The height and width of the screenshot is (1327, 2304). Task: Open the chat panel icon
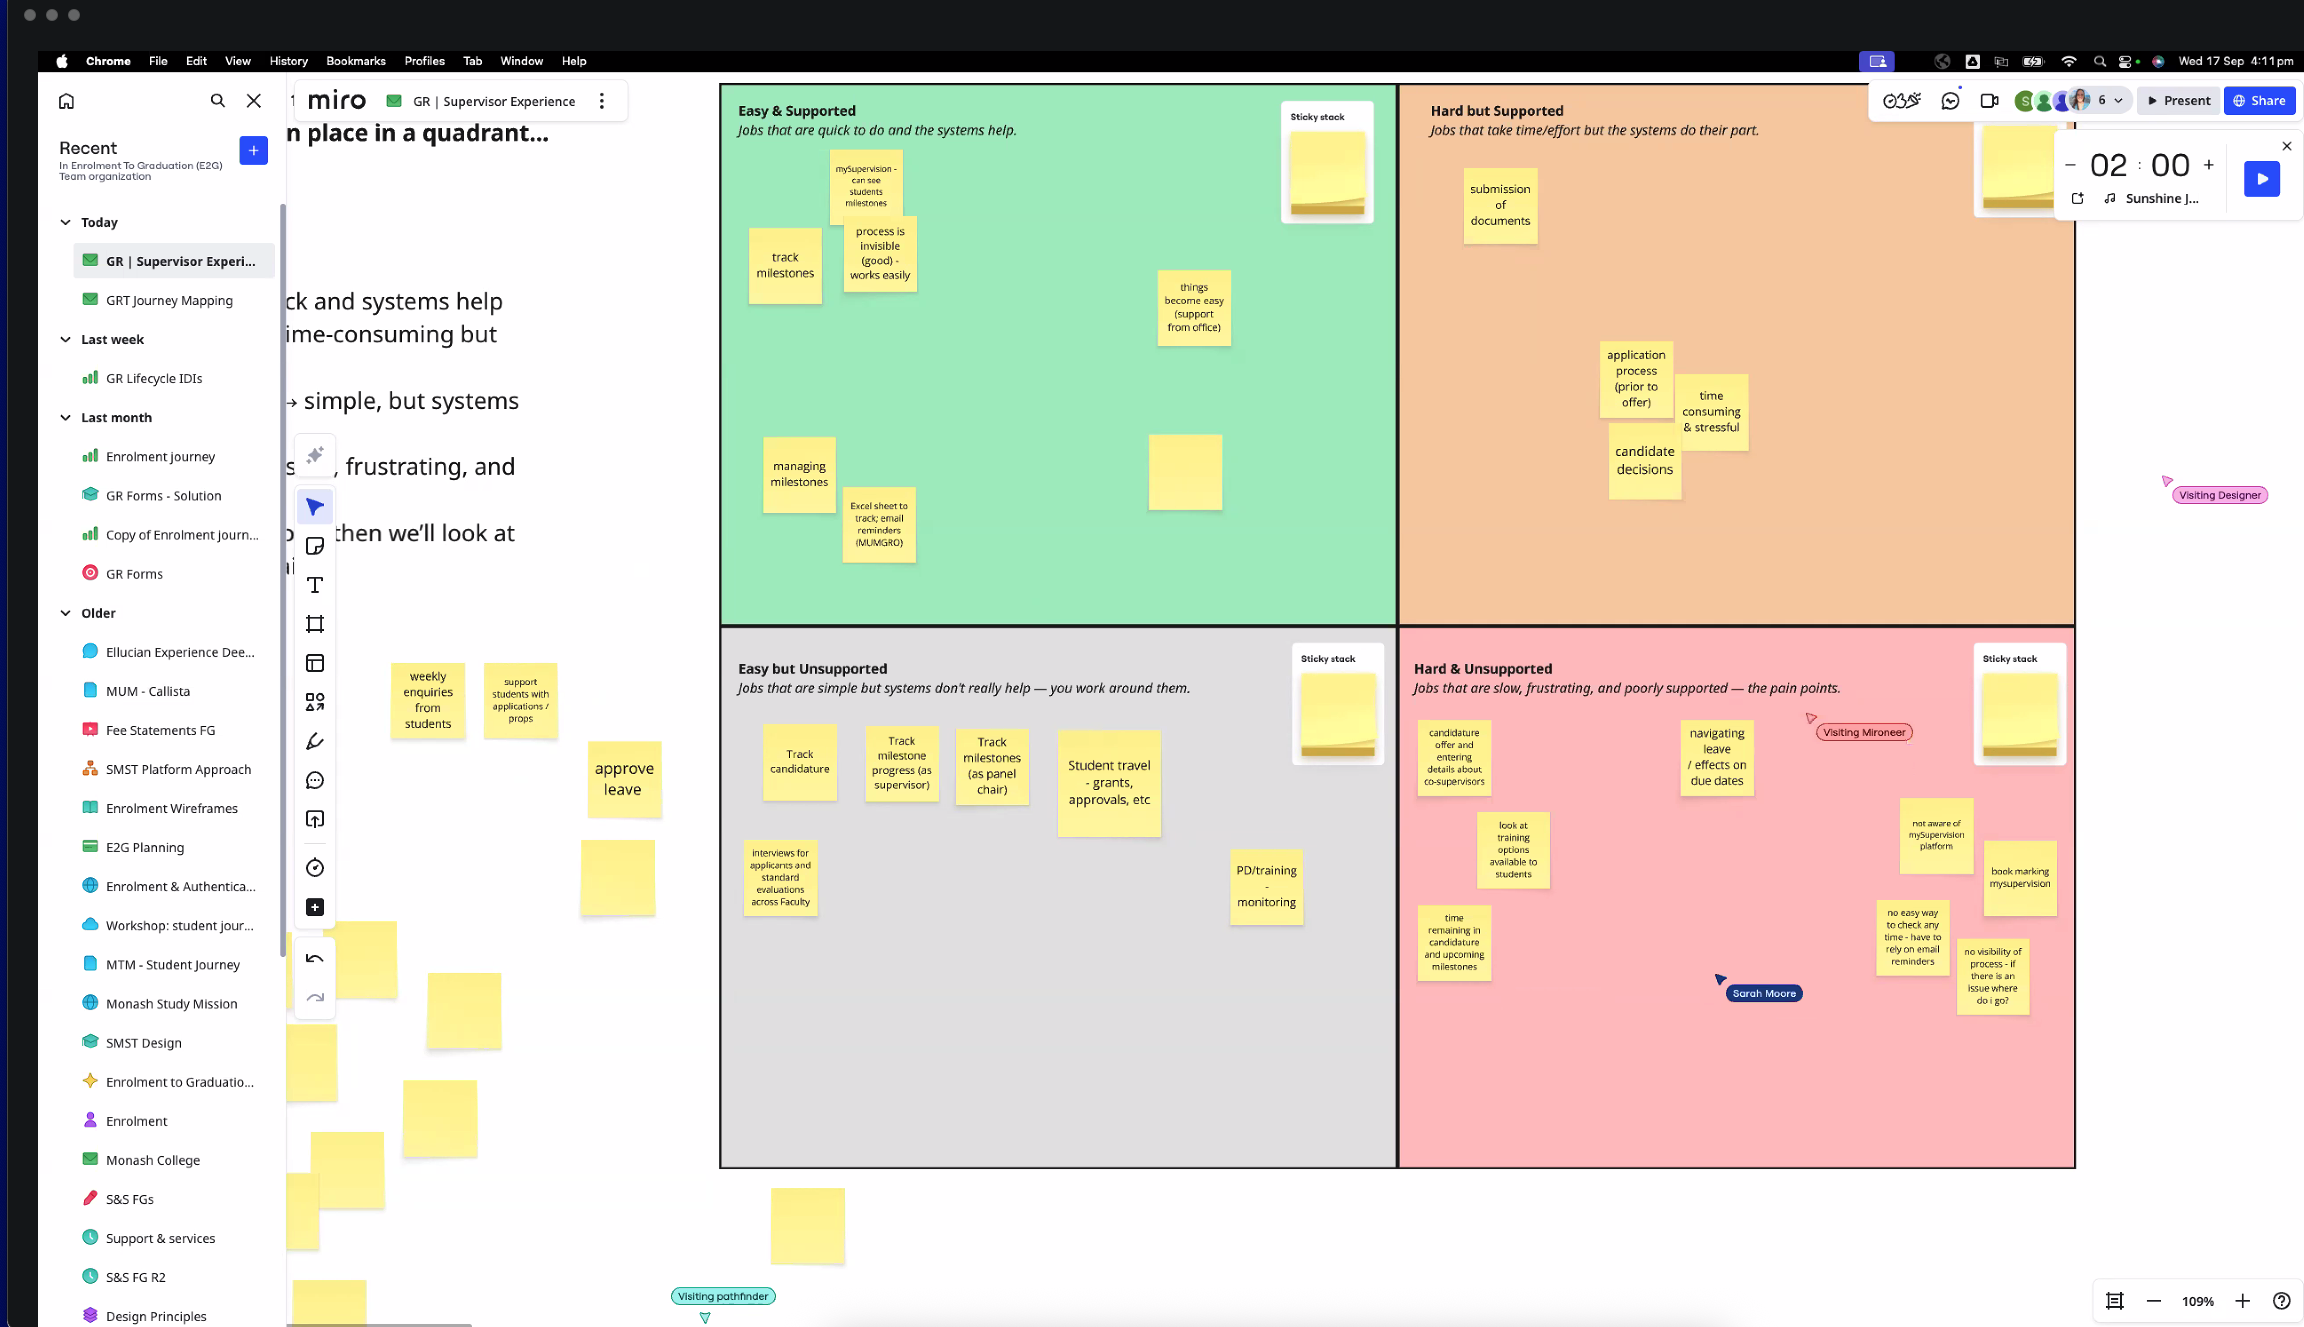[x=1949, y=100]
